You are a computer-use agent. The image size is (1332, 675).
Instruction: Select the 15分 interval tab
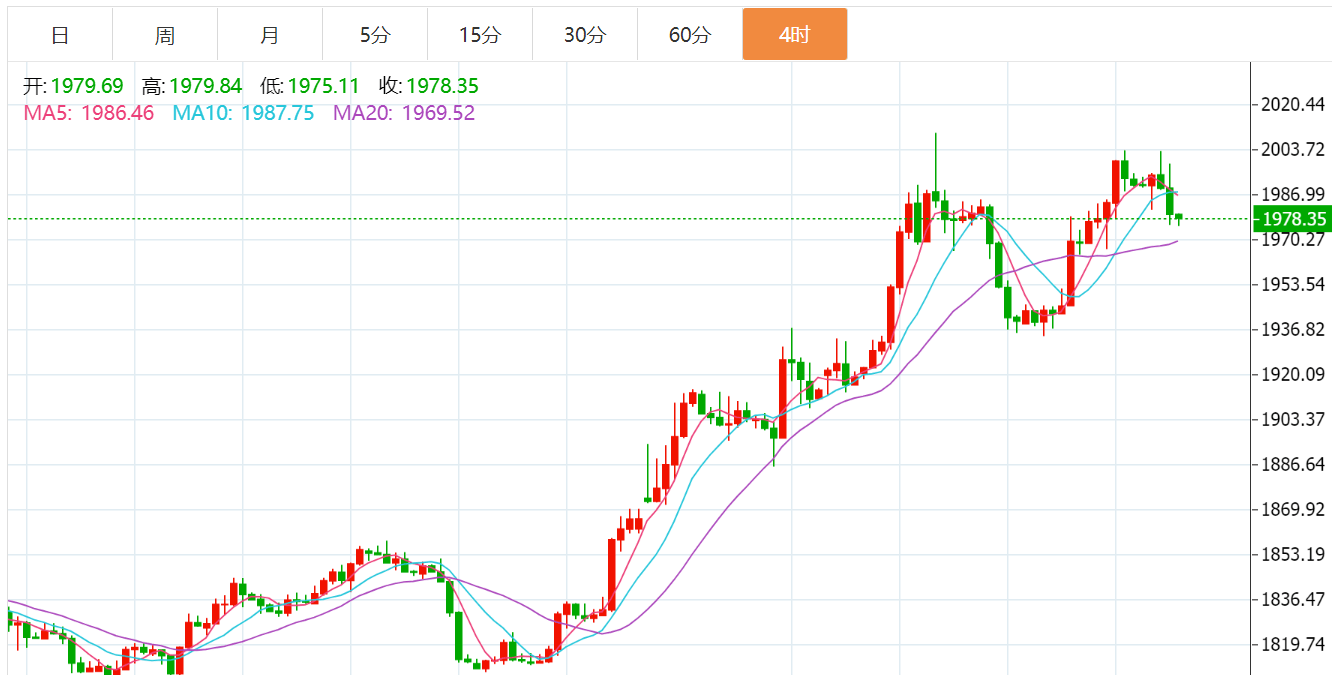pyautogui.click(x=480, y=35)
